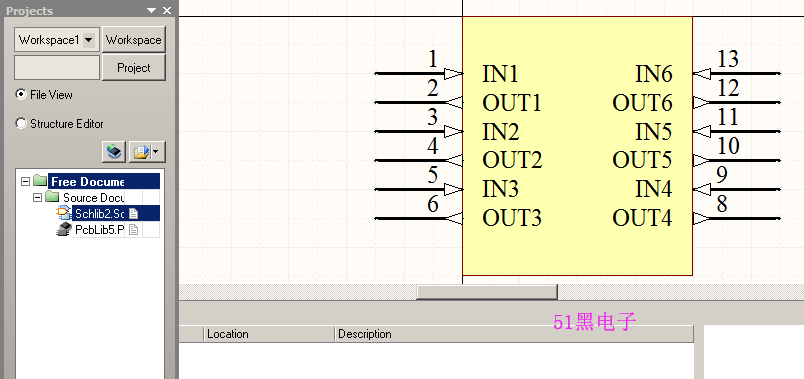Click the OUT3 pin label
The width and height of the screenshot is (804, 379).
tap(512, 218)
